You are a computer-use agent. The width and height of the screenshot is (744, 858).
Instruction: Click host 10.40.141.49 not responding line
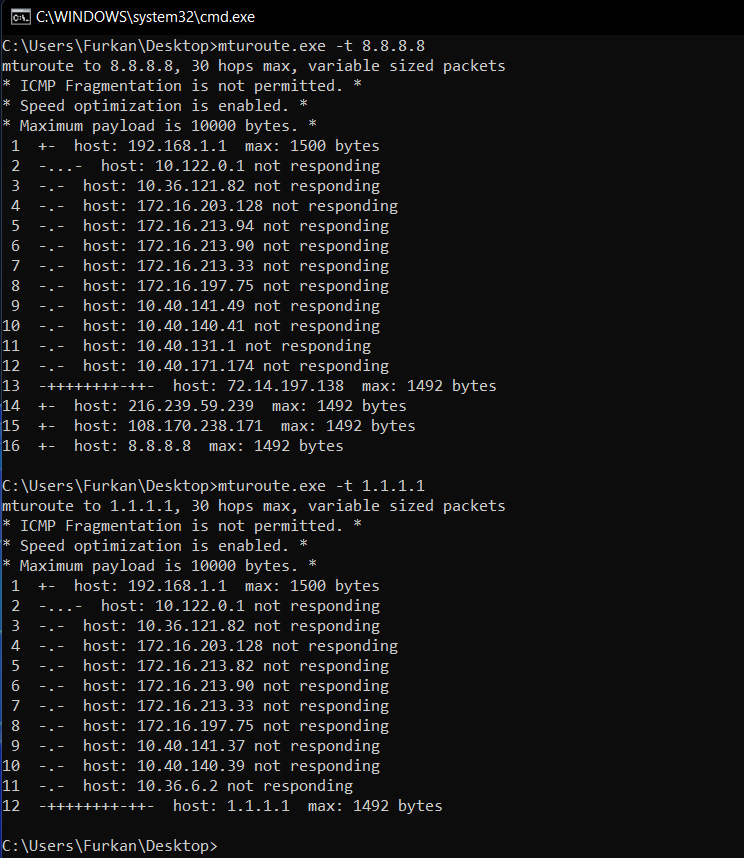(x=191, y=306)
